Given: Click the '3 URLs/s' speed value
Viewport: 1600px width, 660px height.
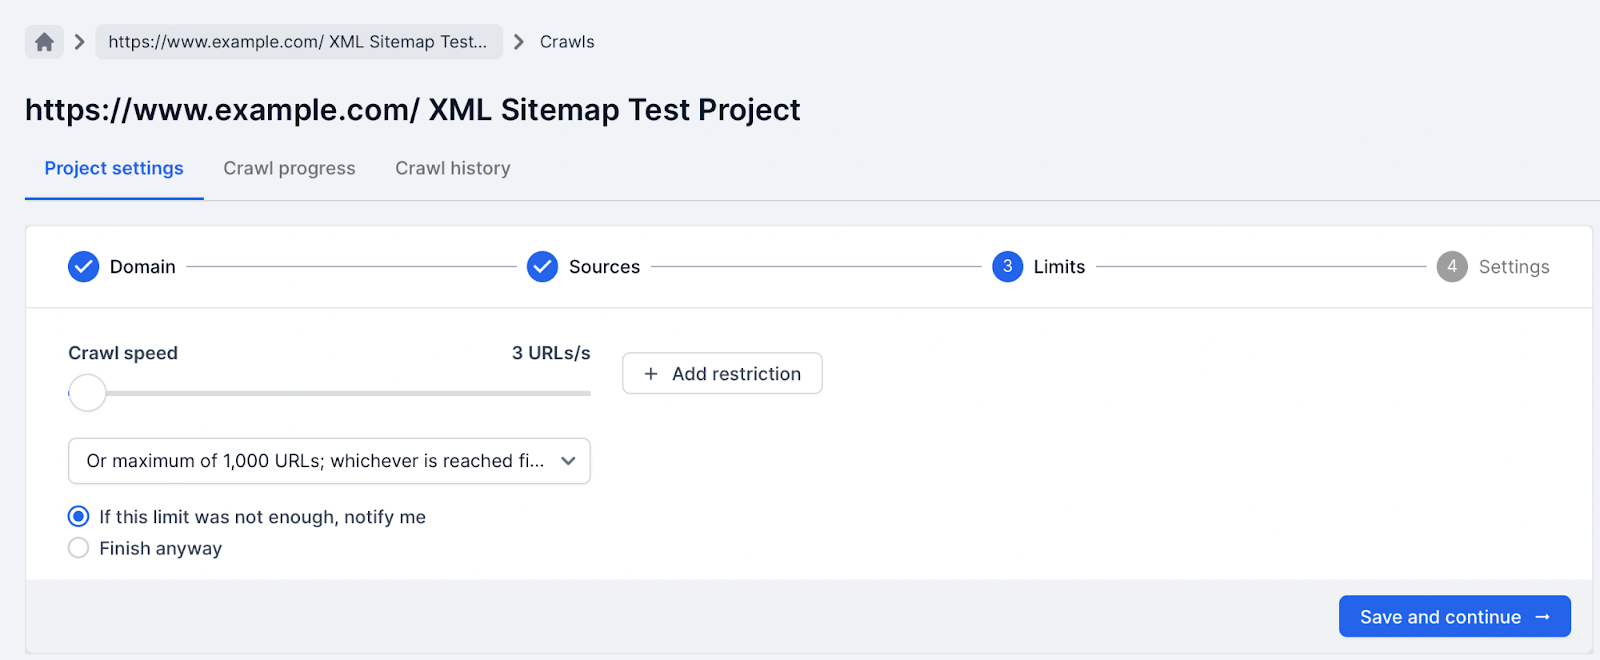Looking at the screenshot, I should pyautogui.click(x=551, y=353).
